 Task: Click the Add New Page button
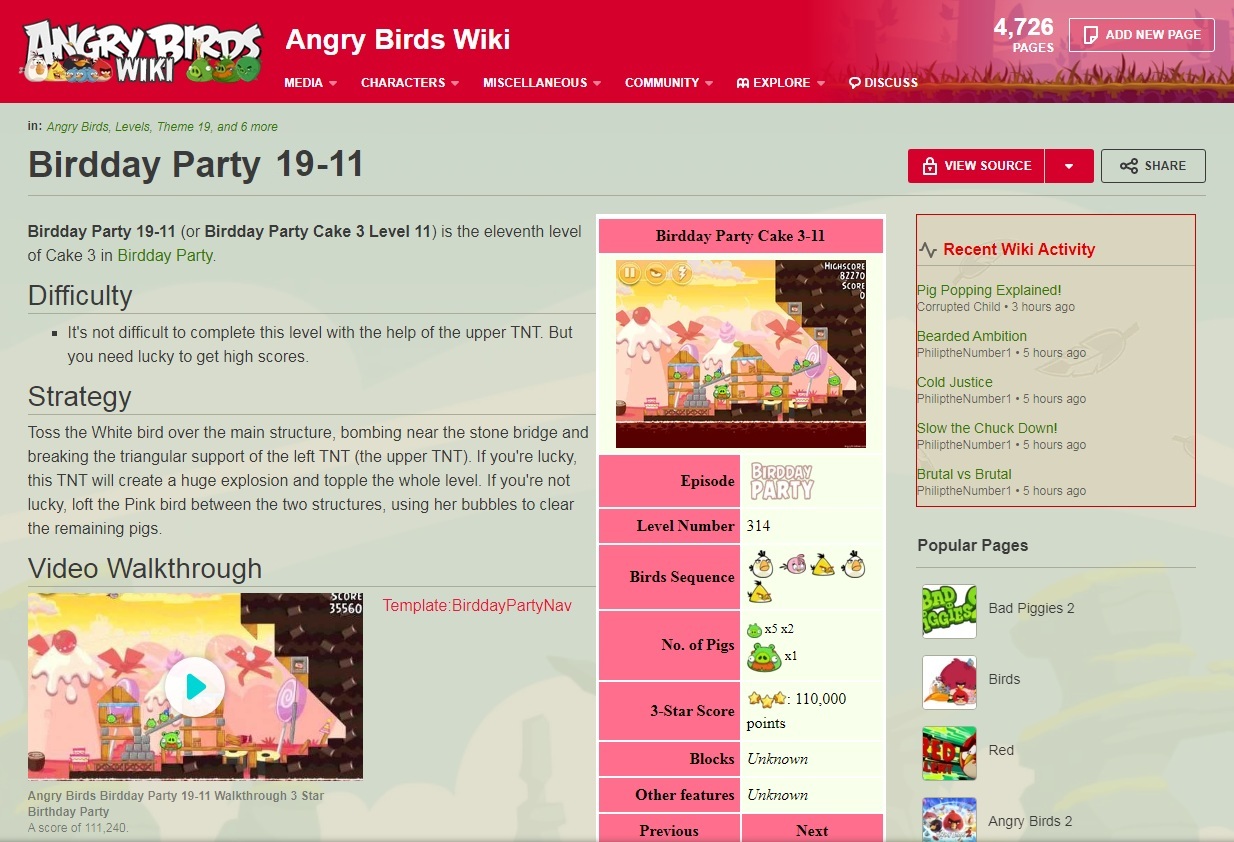pyautogui.click(x=1141, y=34)
